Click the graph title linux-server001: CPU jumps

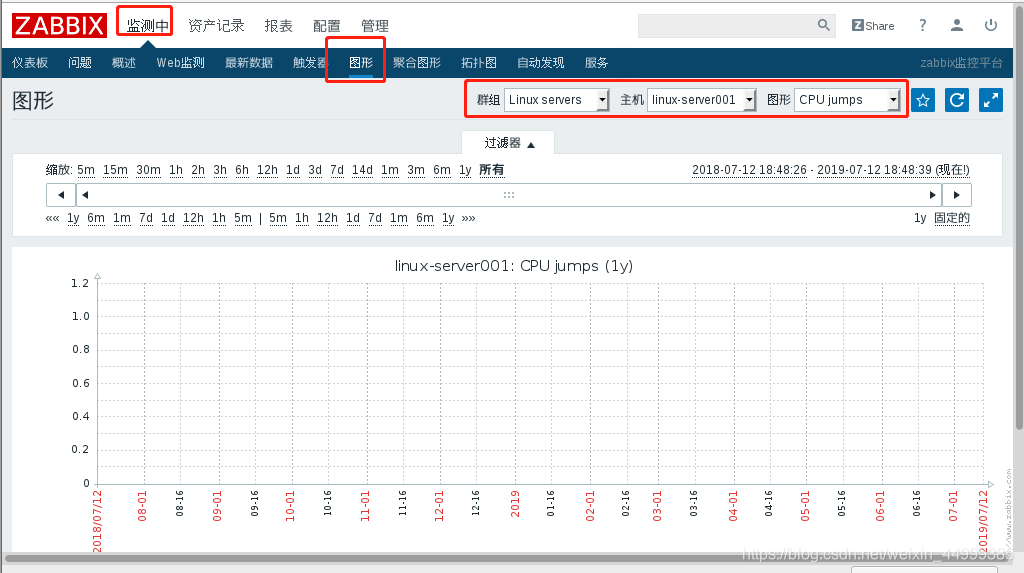(x=513, y=266)
